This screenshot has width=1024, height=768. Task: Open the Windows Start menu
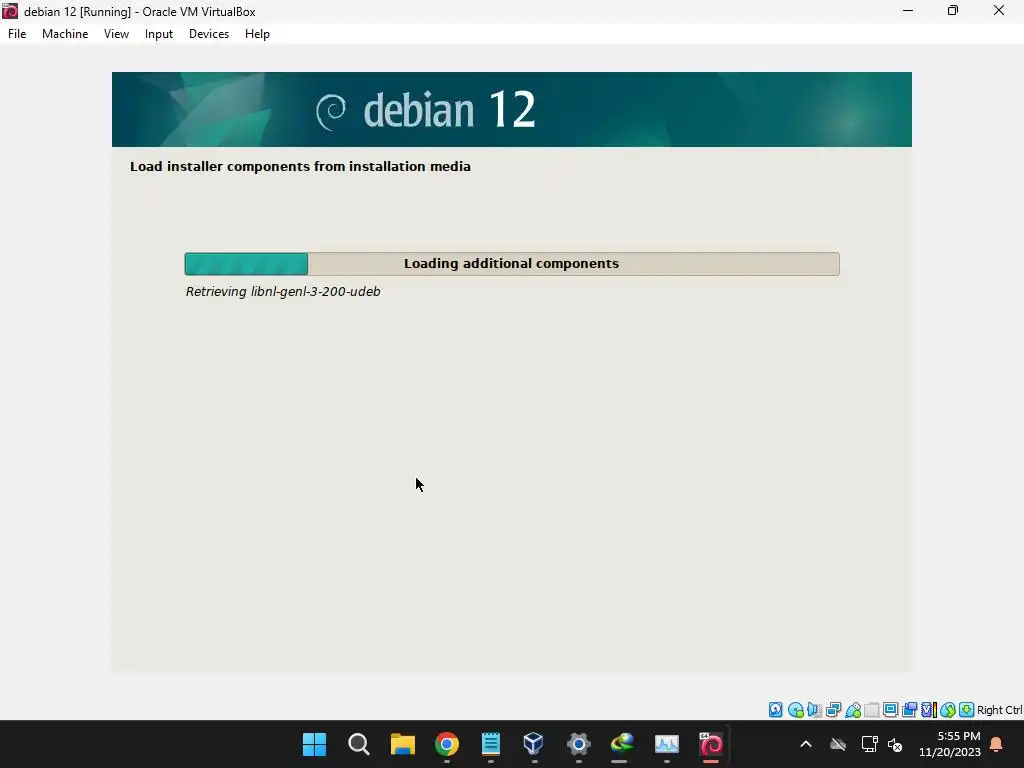(314, 744)
